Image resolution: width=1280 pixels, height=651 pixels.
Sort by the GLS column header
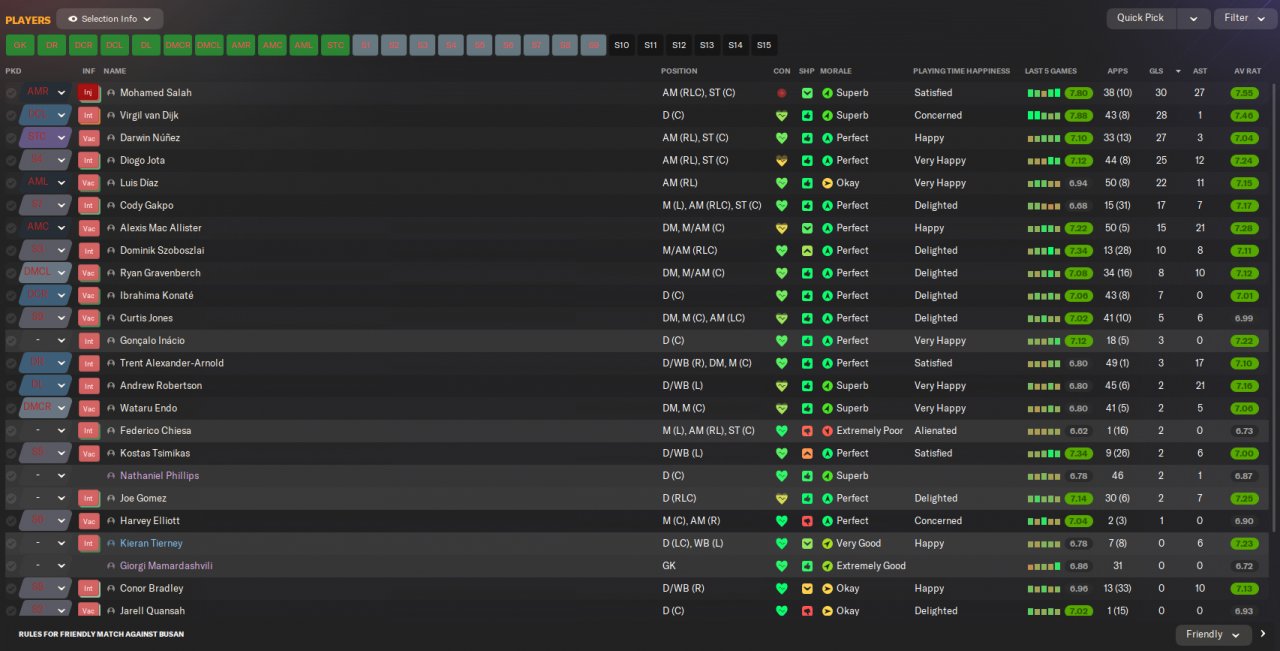point(1156,71)
